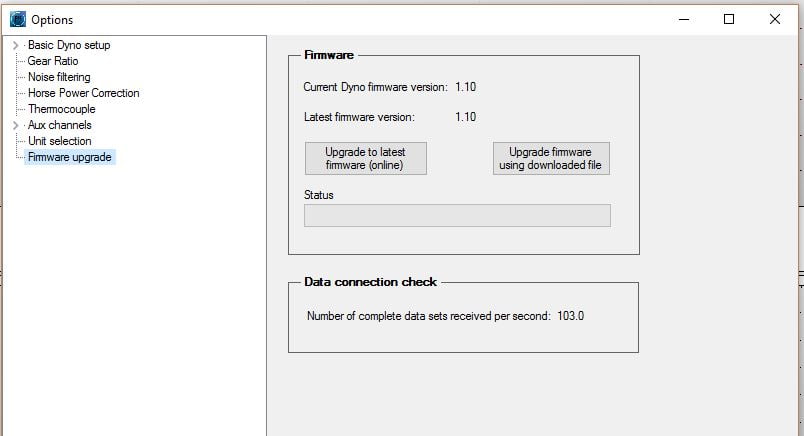
Task: Select the Firmware upgrade tree item
Action: [70, 157]
